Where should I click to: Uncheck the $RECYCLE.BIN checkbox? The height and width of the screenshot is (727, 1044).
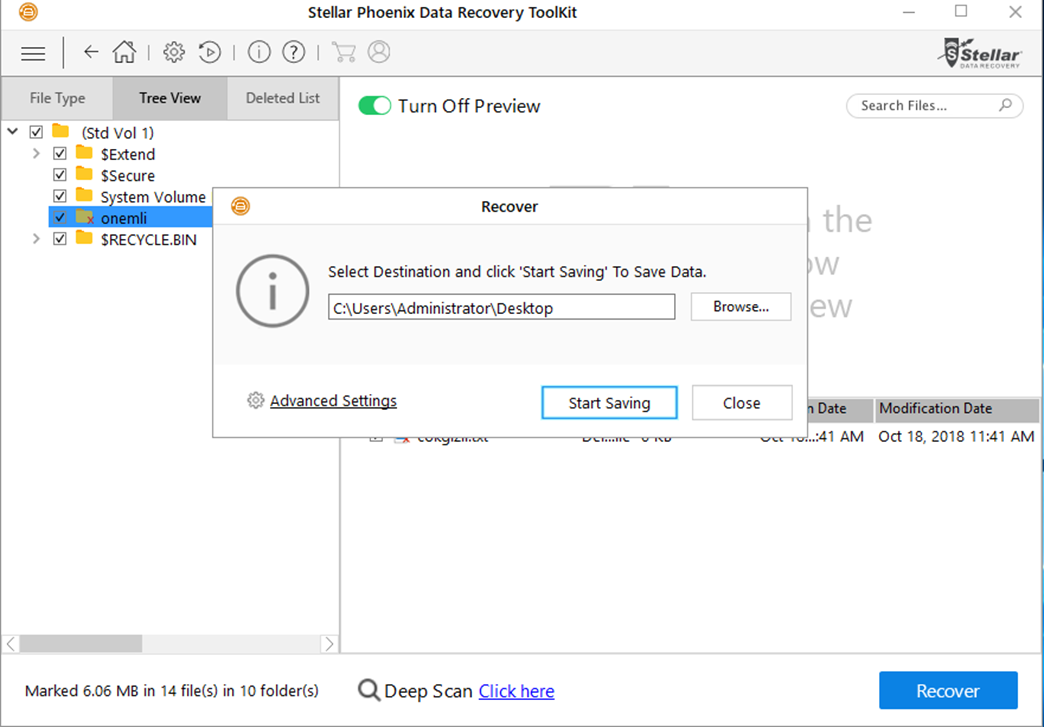coord(60,239)
